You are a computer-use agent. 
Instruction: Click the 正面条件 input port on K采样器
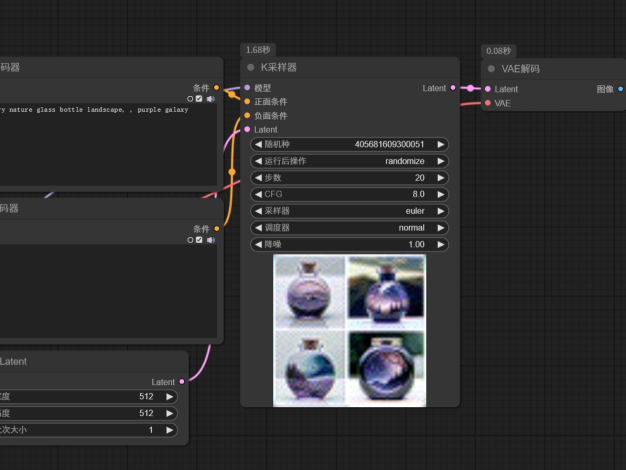coord(247,101)
